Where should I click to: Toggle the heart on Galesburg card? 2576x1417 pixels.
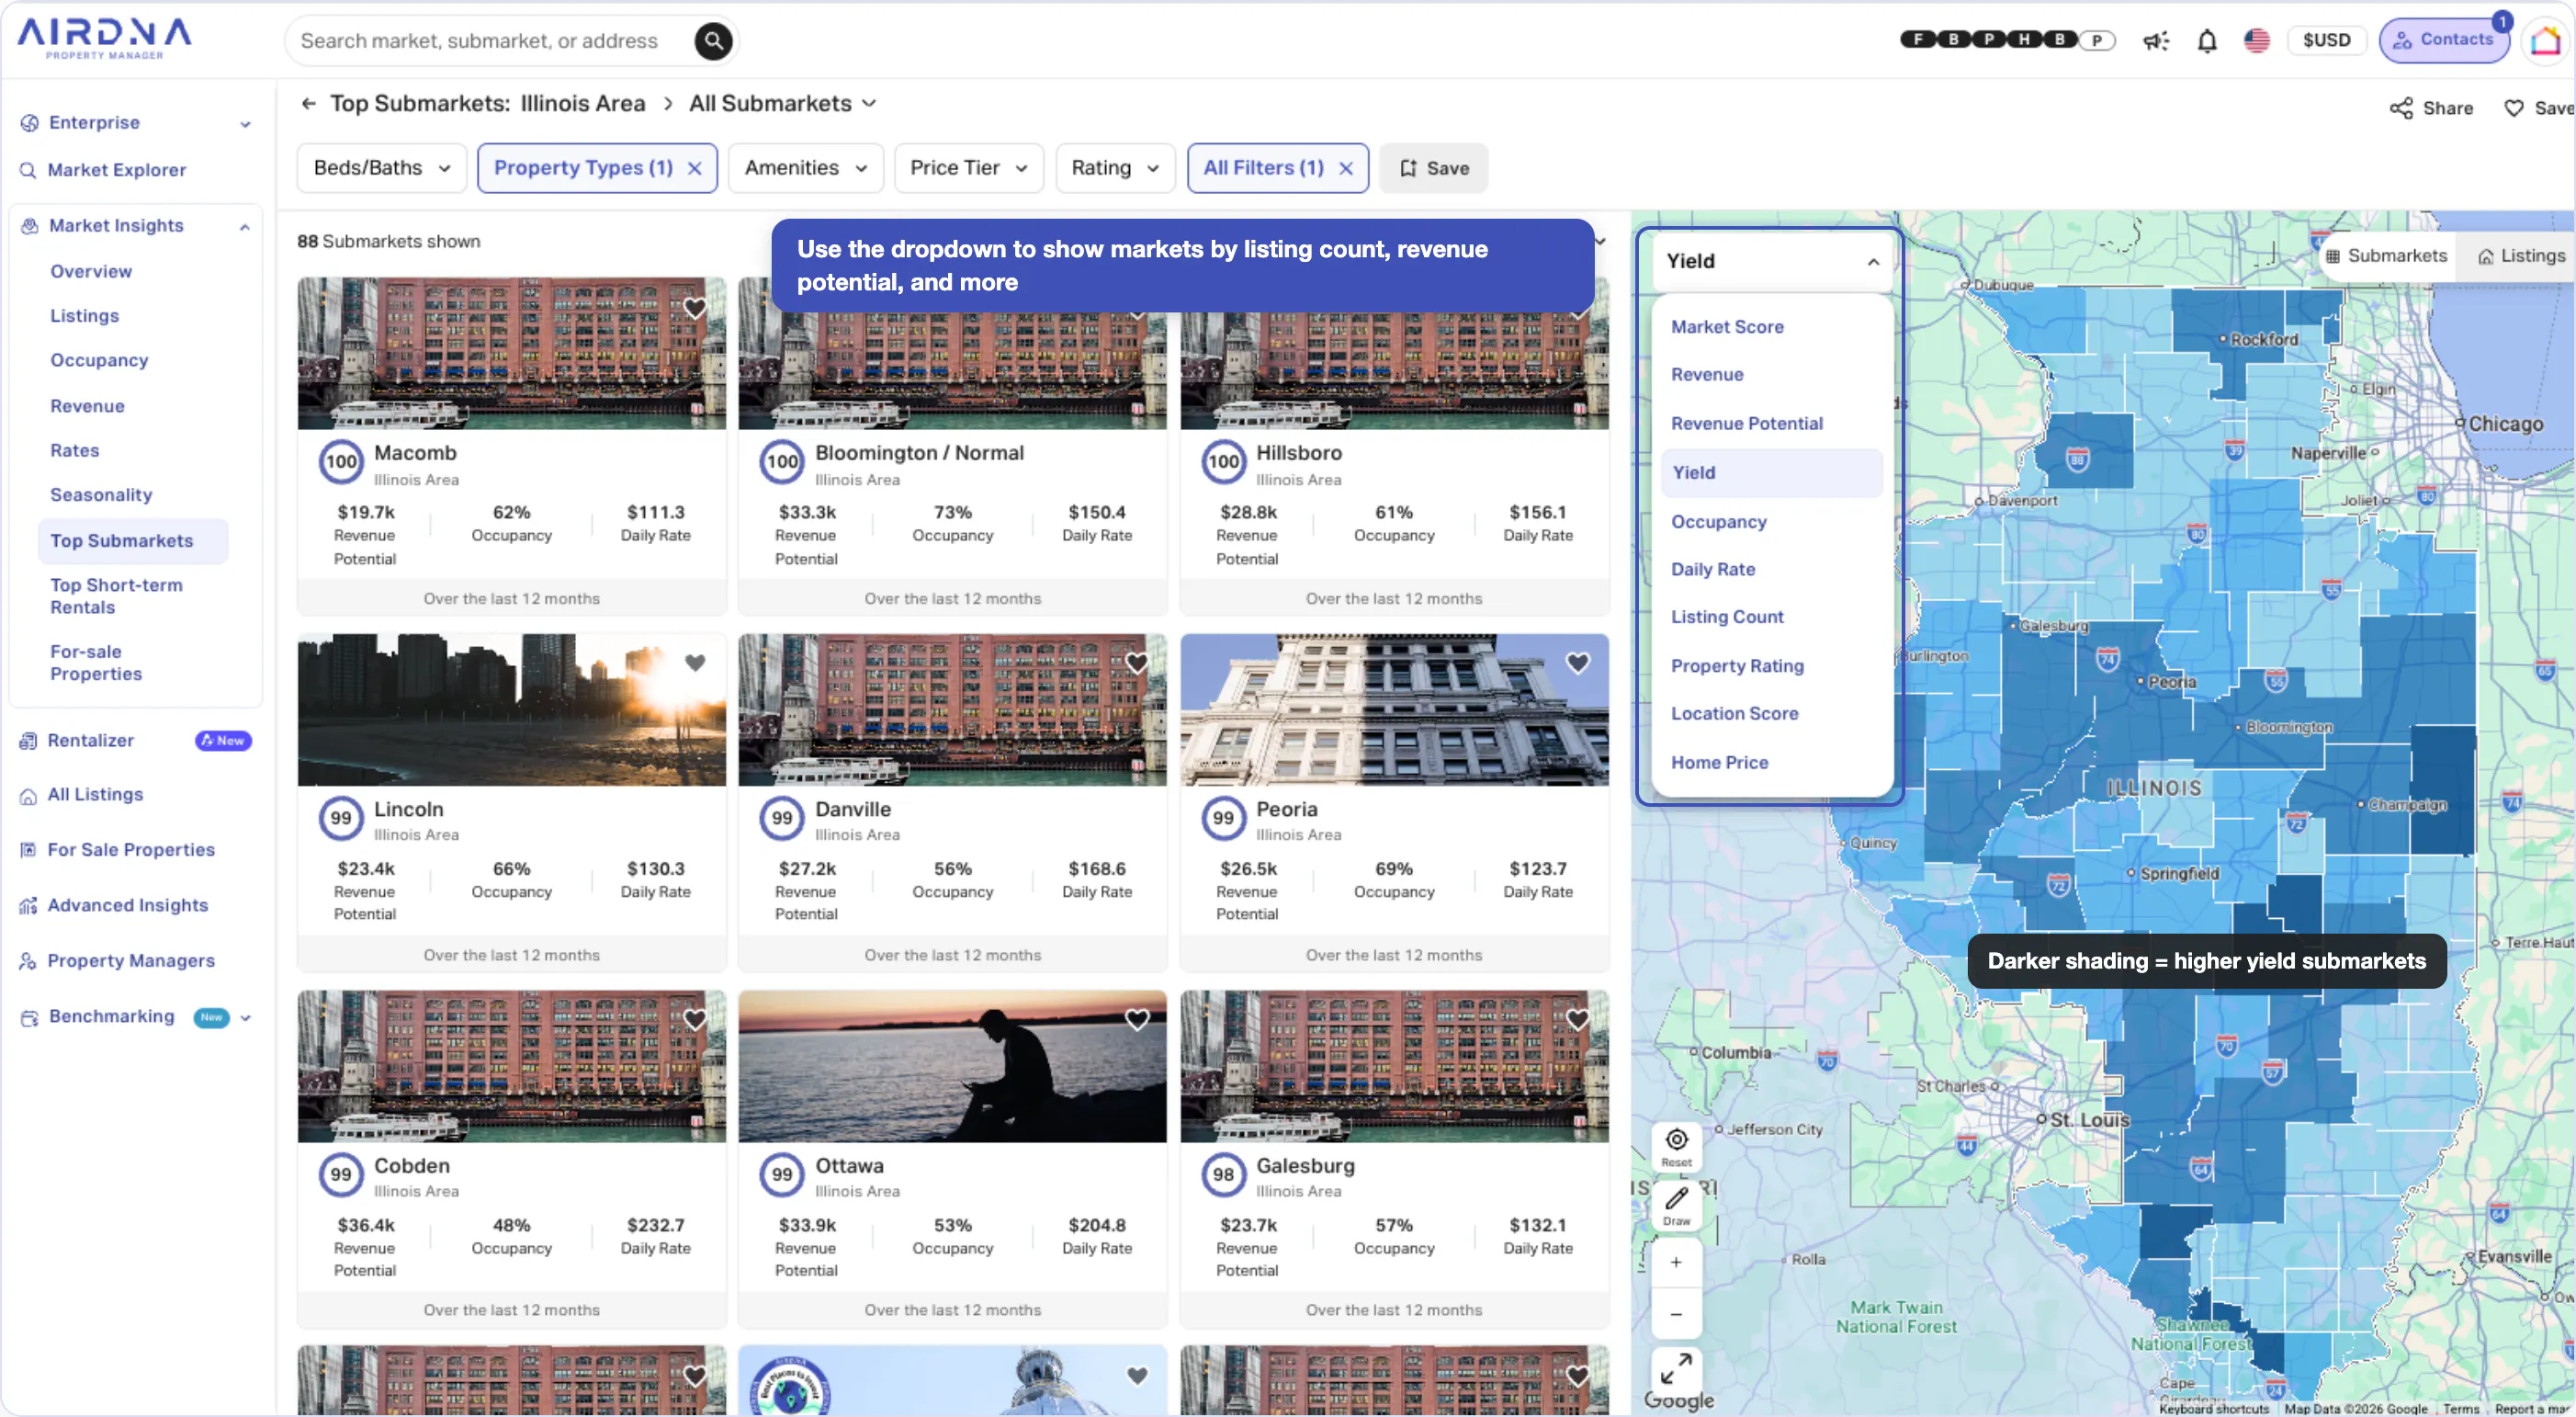click(x=1578, y=1019)
